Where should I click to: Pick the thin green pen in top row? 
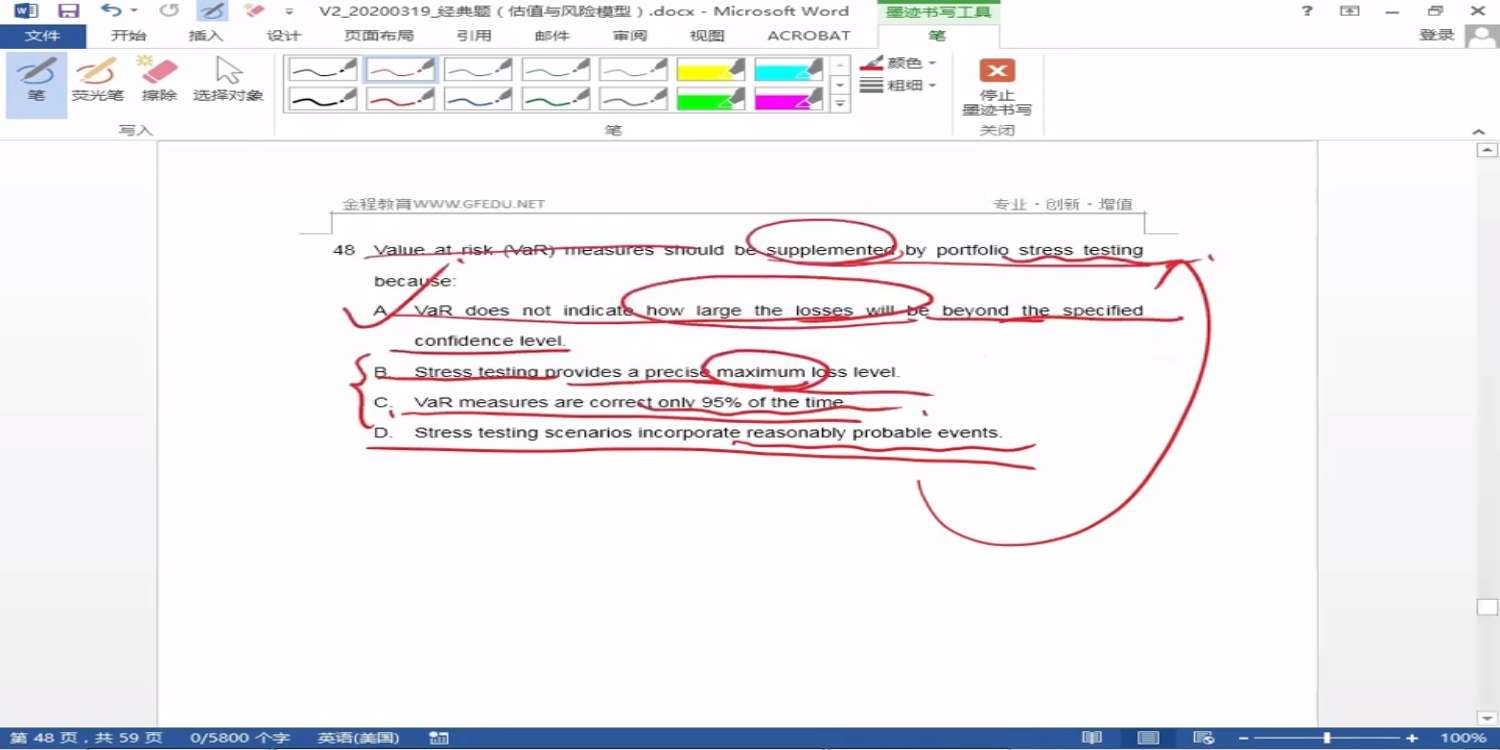pos(556,70)
